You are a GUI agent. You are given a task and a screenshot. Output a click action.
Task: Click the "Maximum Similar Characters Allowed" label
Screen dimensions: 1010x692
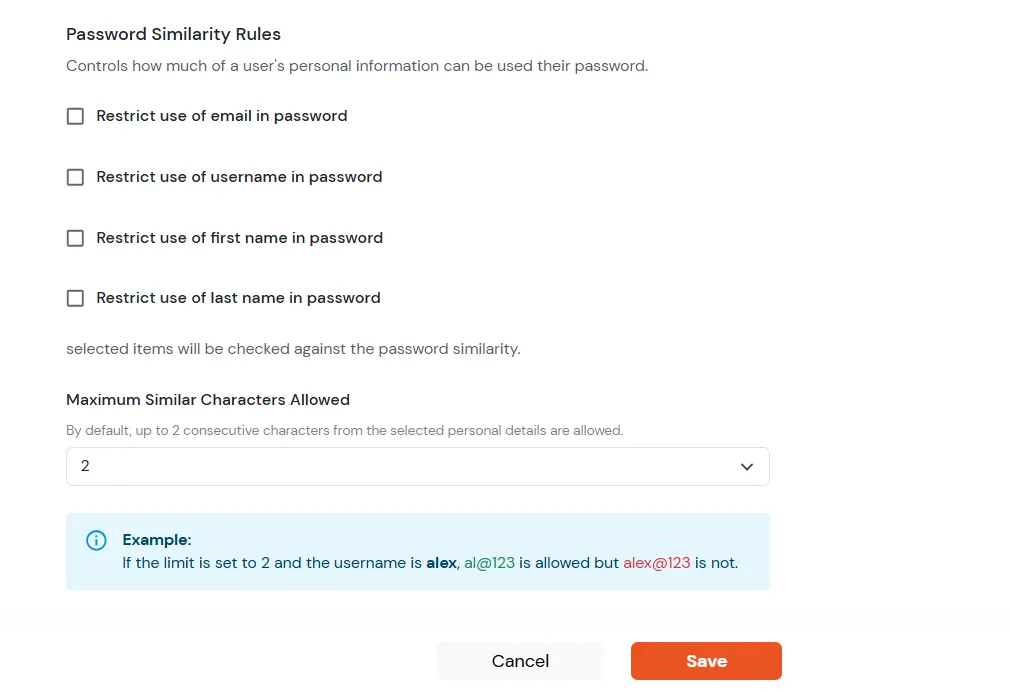pyautogui.click(x=208, y=399)
